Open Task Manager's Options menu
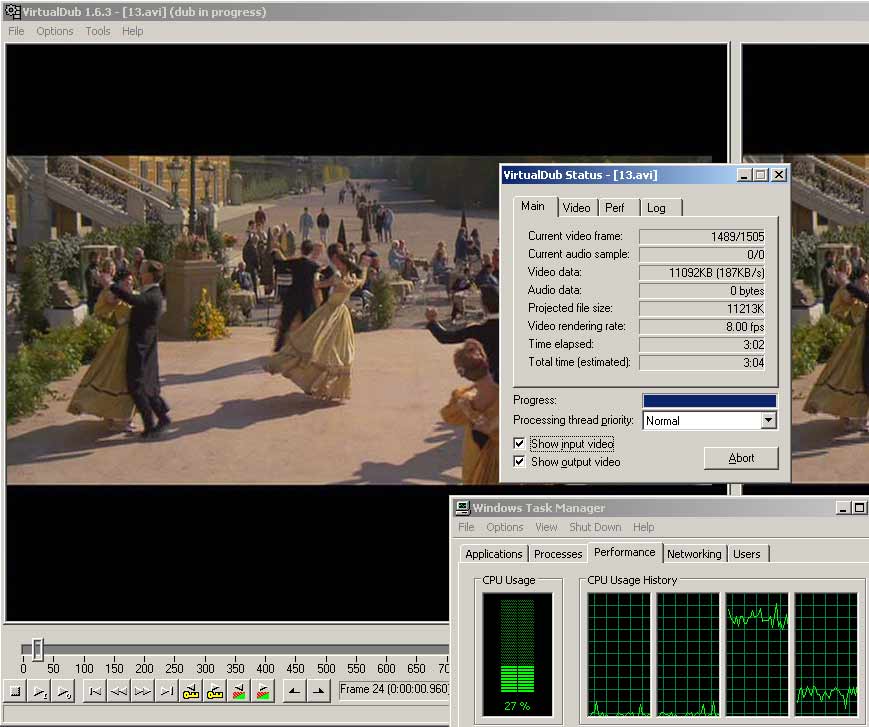869x727 pixels. [x=505, y=527]
